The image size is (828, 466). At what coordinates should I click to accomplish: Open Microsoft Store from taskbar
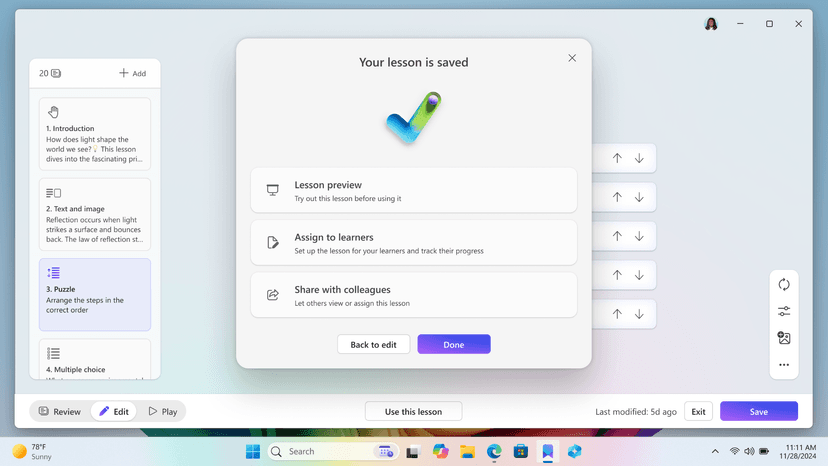tap(521, 452)
